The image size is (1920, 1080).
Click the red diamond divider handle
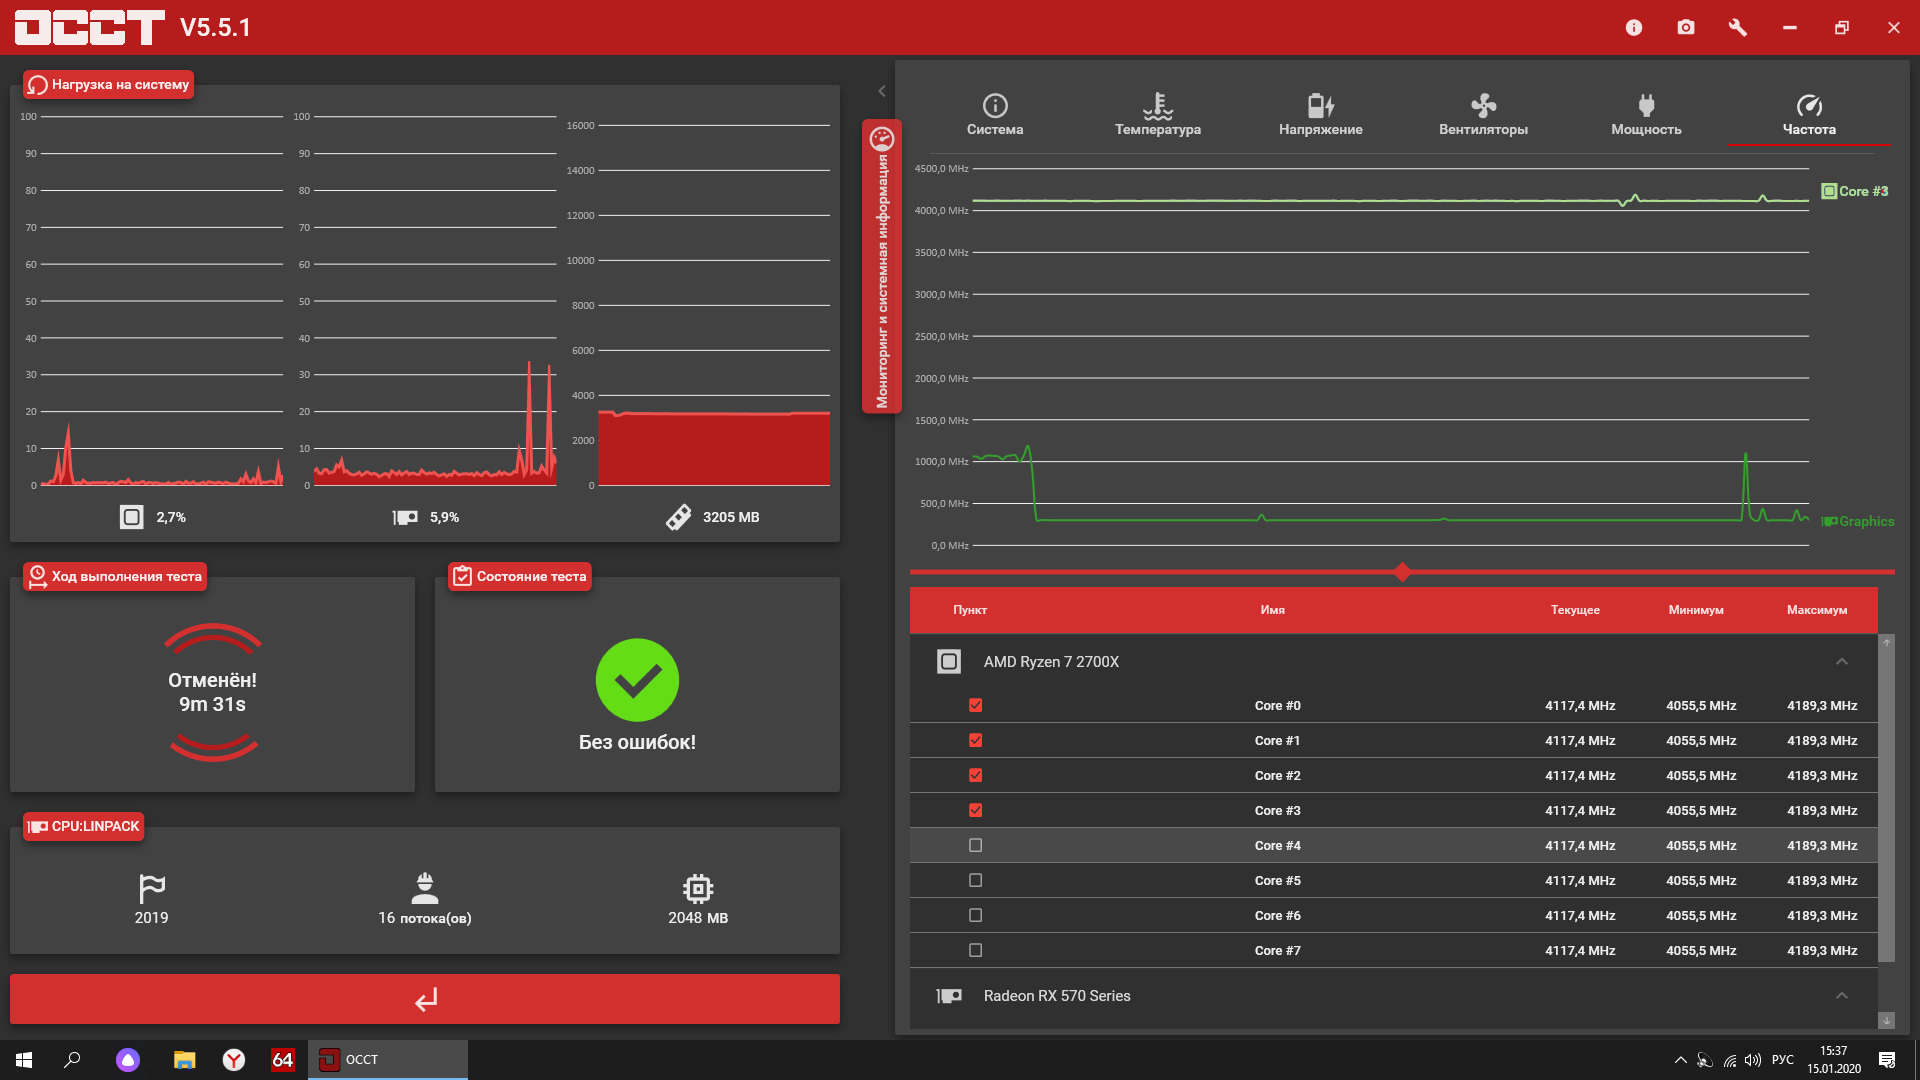[x=1402, y=572]
